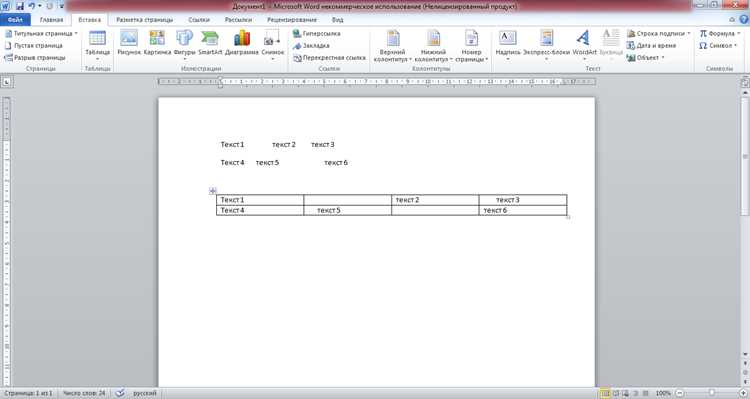This screenshot has height=399, width=750.
Task: Open Номер страницы menu
Action: coord(472,45)
